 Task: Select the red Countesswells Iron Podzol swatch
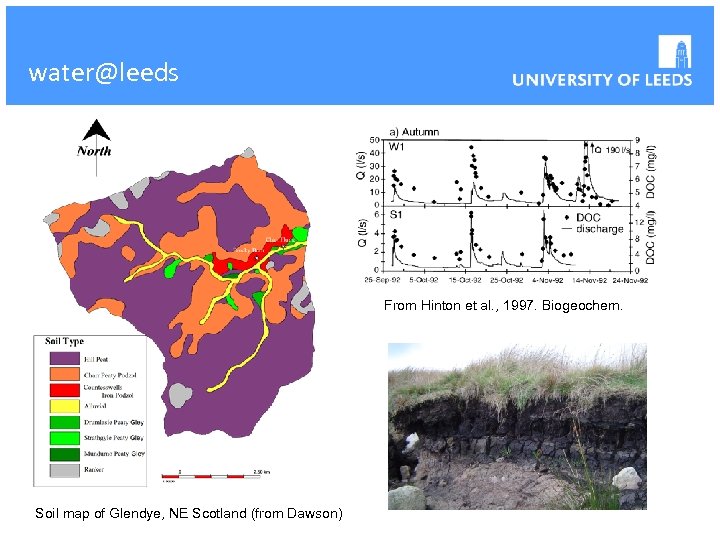click(64, 390)
